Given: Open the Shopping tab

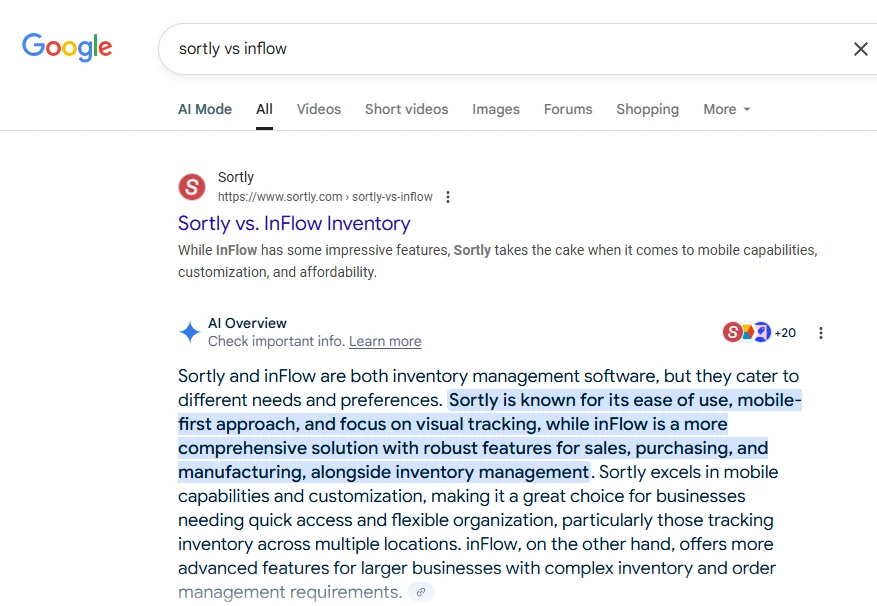Looking at the screenshot, I should [648, 109].
